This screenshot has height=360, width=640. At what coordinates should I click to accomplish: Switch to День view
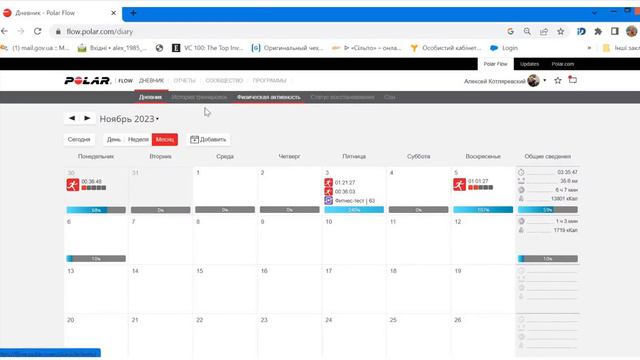tap(114, 140)
